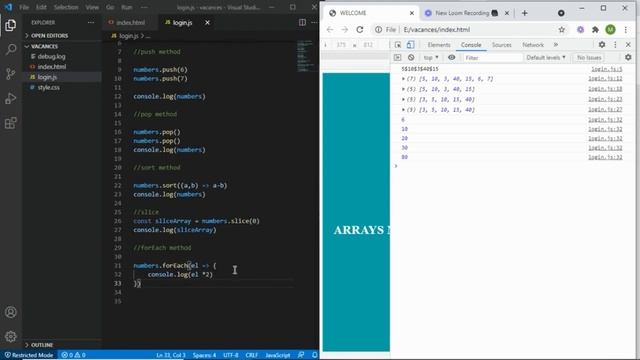Switch to the index.html editor tab
This screenshot has width=640, height=360.
tap(130, 22)
